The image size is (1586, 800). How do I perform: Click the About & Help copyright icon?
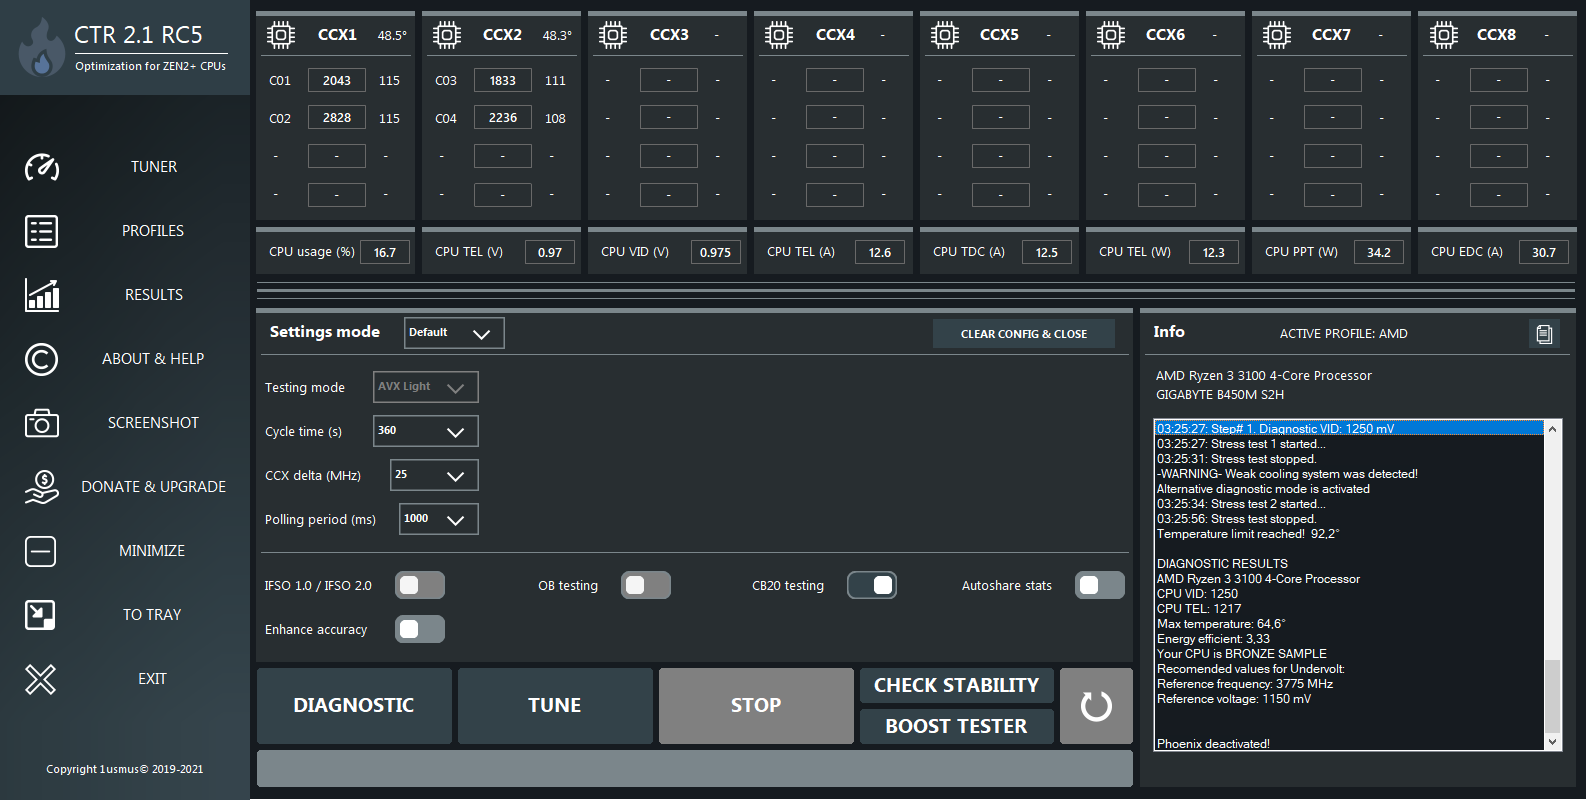click(41, 359)
